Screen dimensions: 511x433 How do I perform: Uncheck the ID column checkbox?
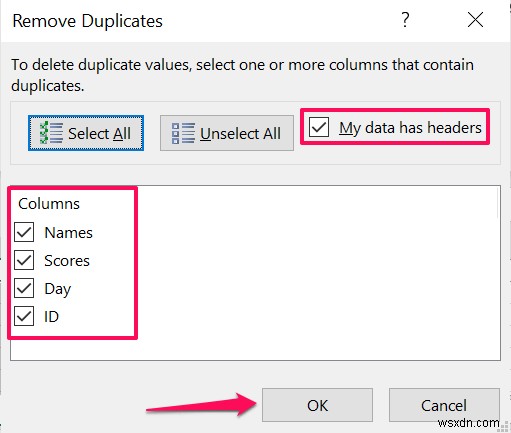pos(24,316)
